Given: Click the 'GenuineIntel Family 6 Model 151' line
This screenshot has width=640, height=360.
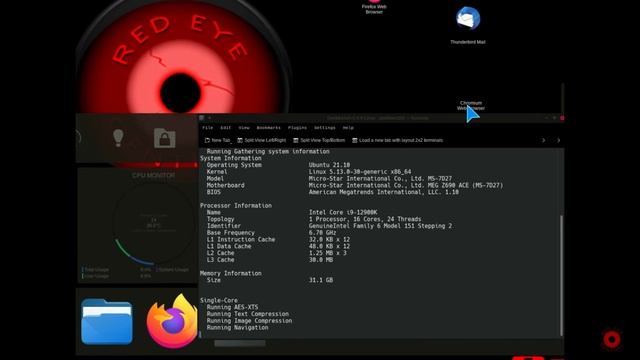Looking at the screenshot, I should click(x=380, y=226).
